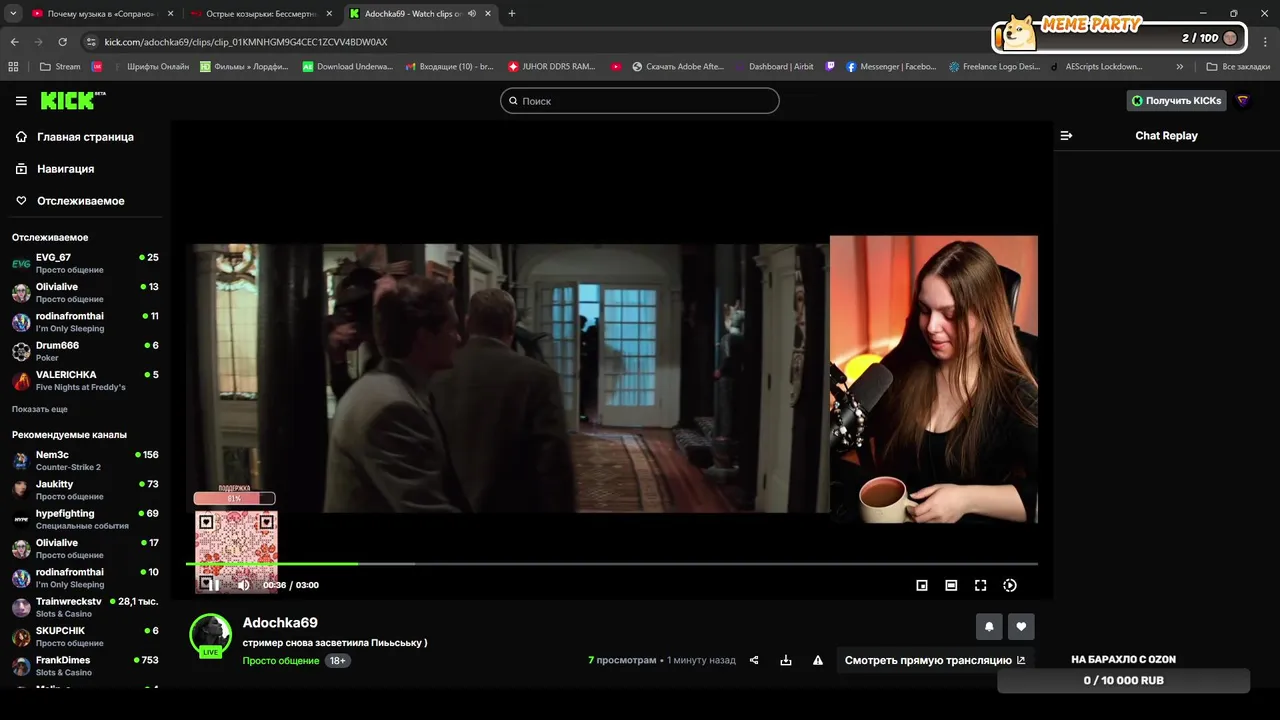
Task: Collapse the Chat Replay panel
Action: coord(1066,136)
